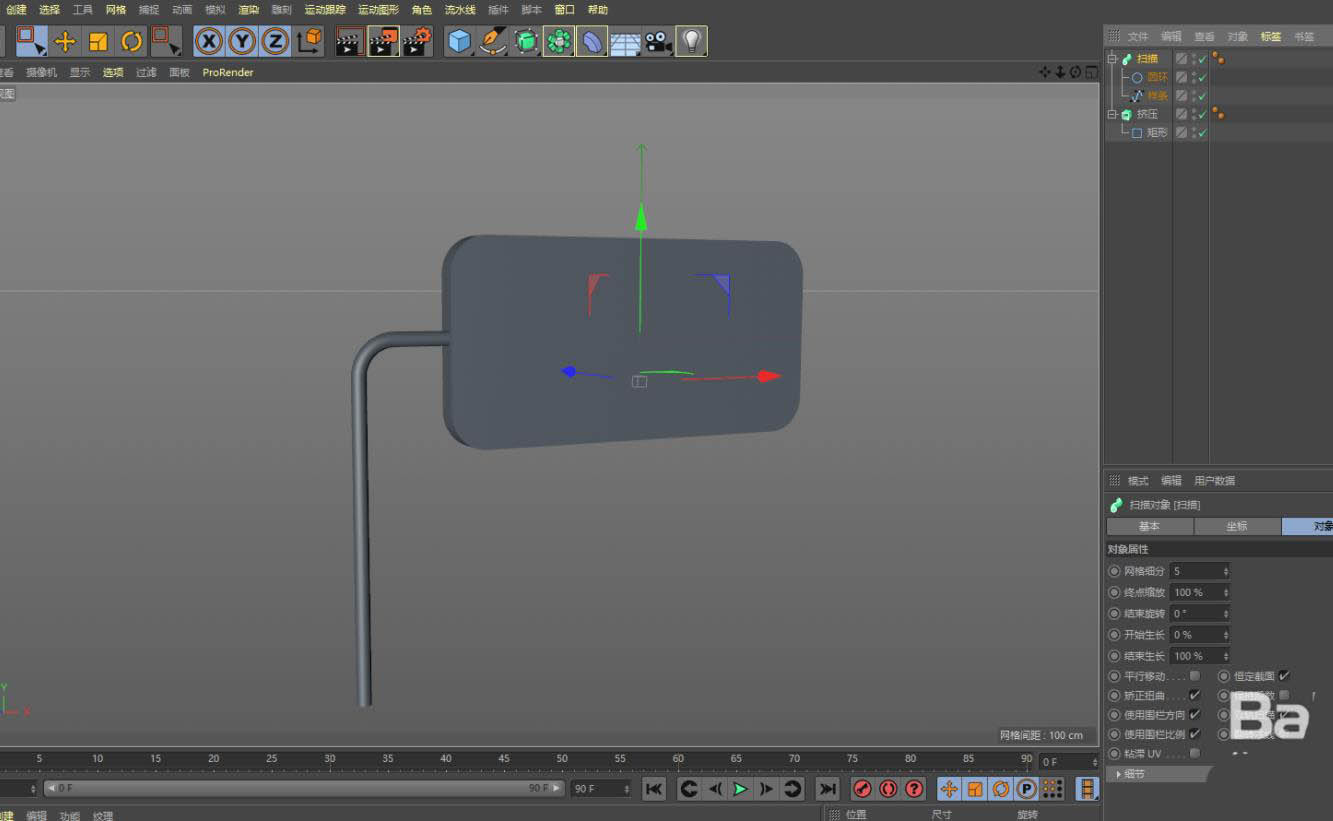This screenshot has width=1333, height=821.
Task: Select the Rotate tool in the toolbar
Action: [131, 41]
